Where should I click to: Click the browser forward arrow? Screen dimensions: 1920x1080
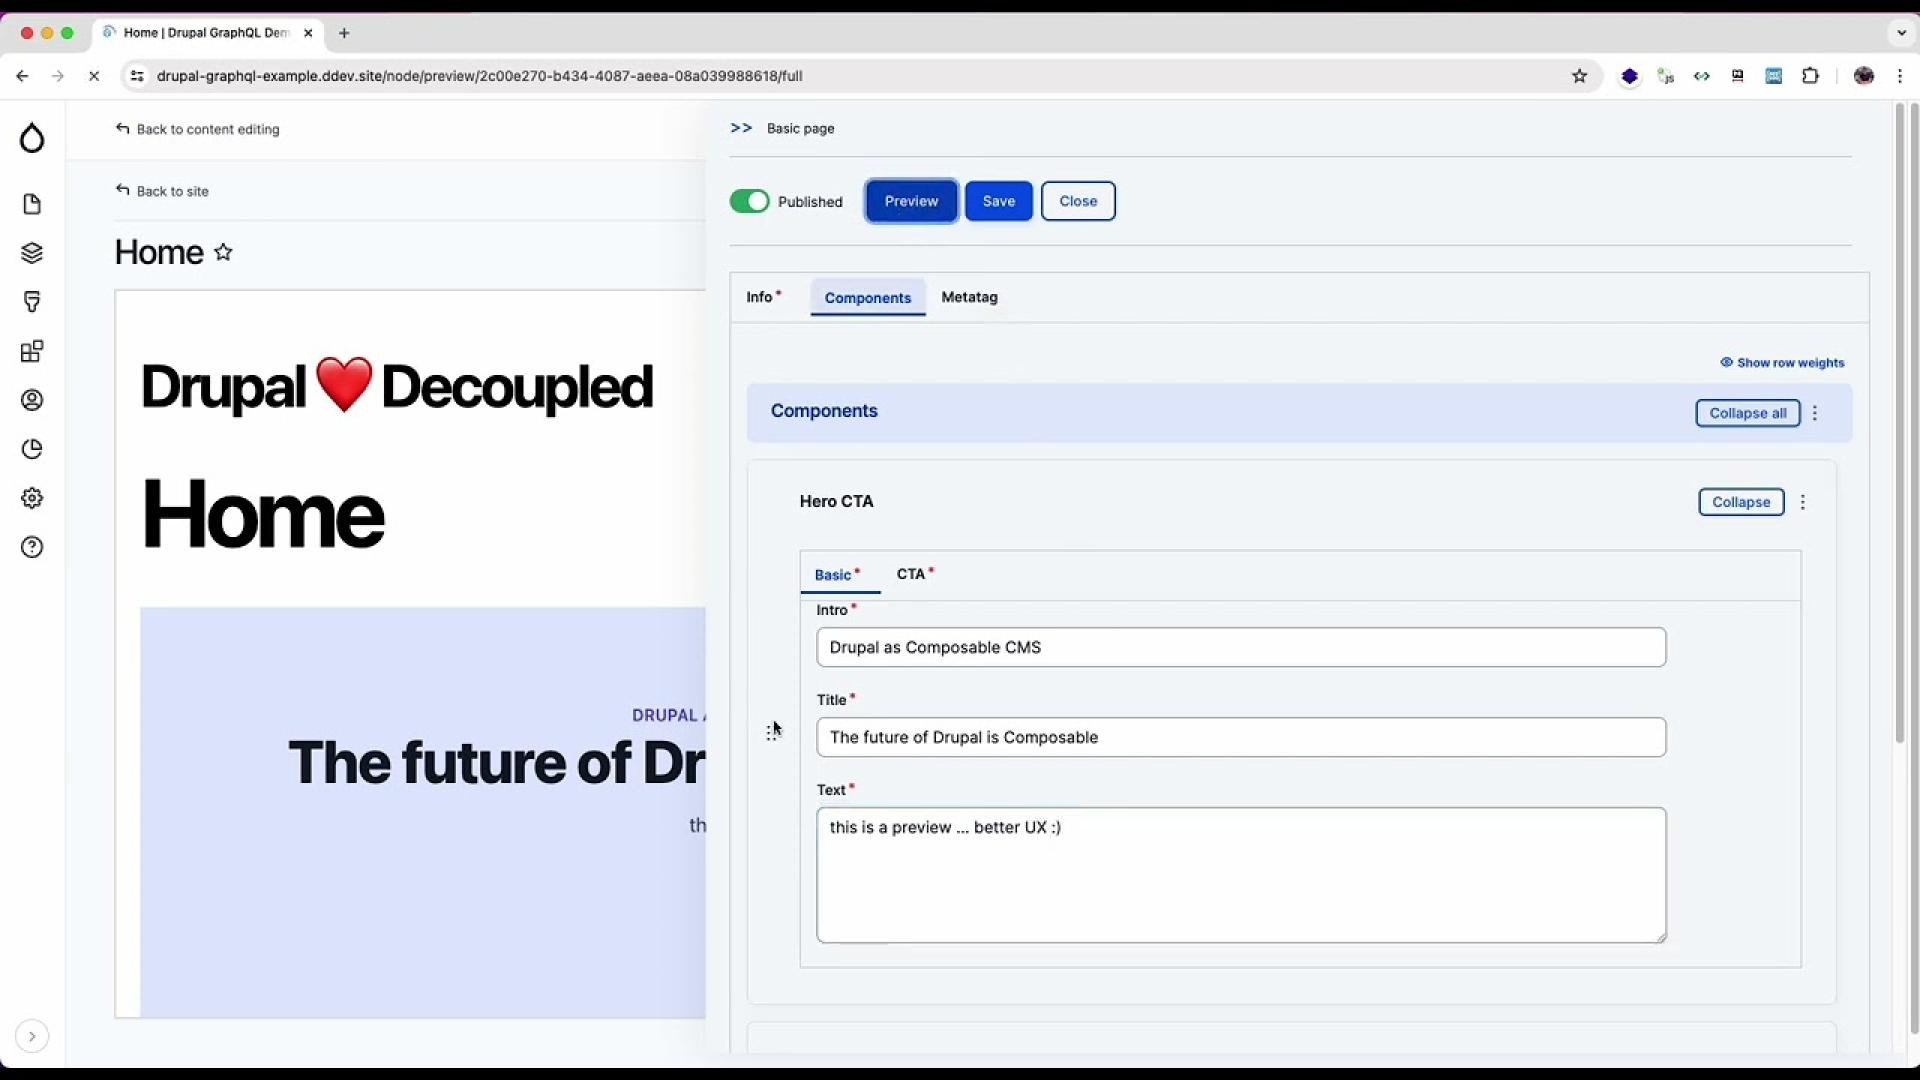(x=58, y=76)
